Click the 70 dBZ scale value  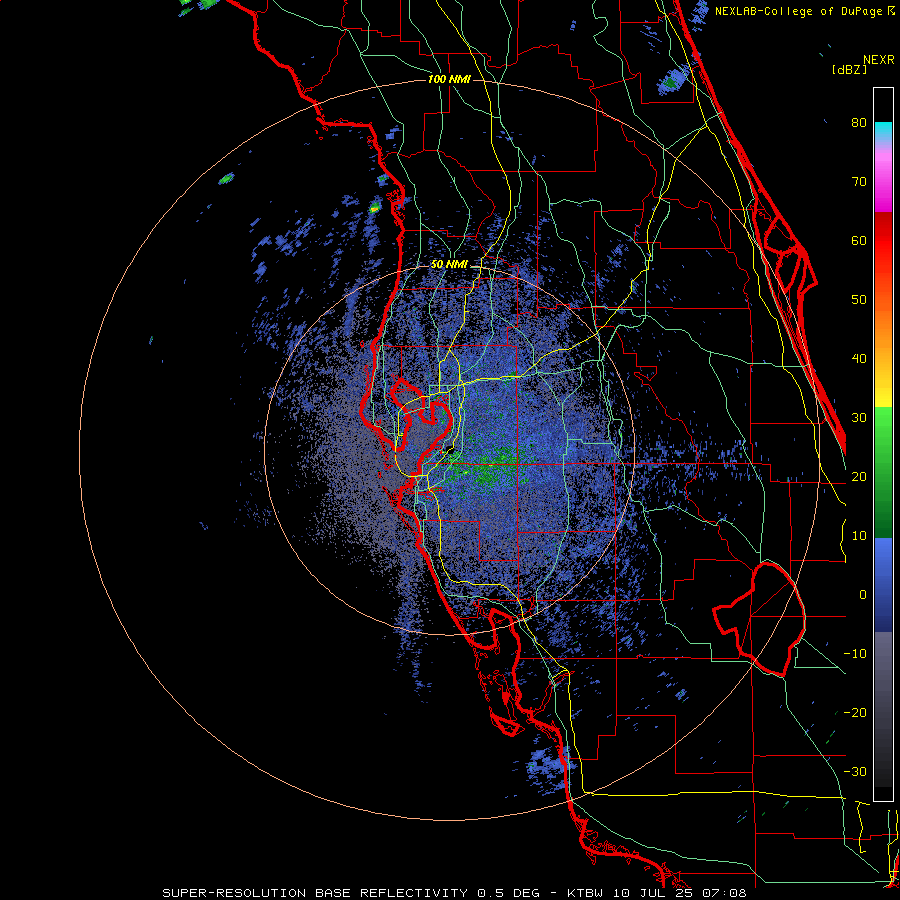point(859,182)
